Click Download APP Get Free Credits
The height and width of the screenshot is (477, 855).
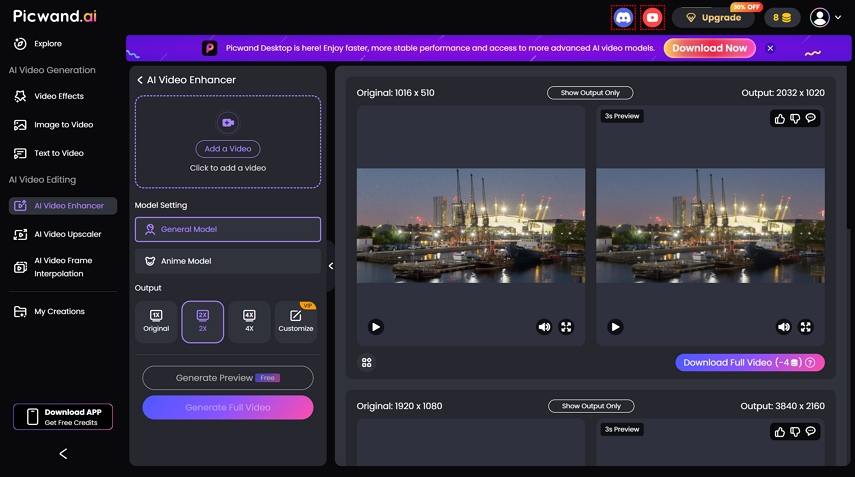tap(63, 416)
